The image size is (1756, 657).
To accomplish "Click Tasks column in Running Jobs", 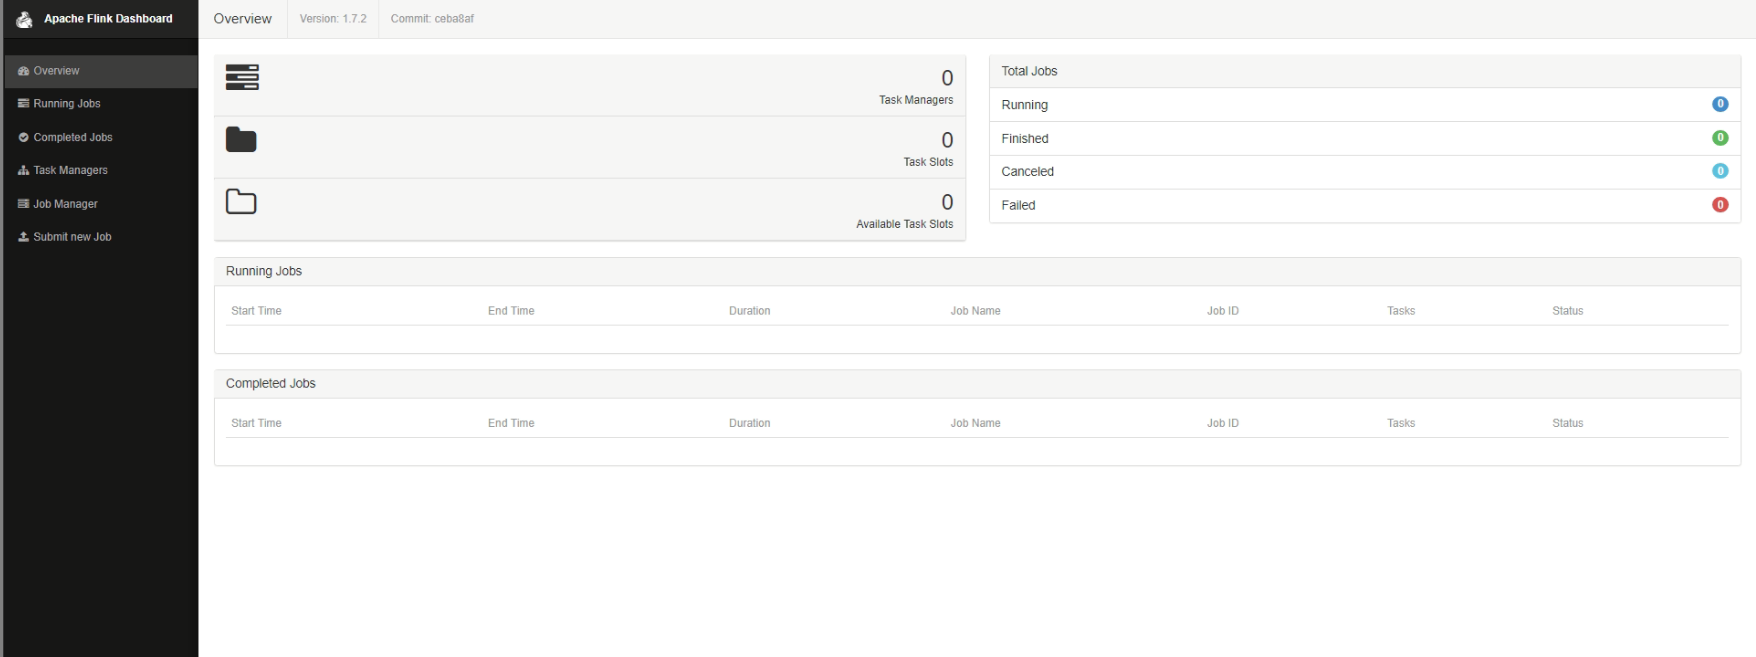I will pos(1400,311).
